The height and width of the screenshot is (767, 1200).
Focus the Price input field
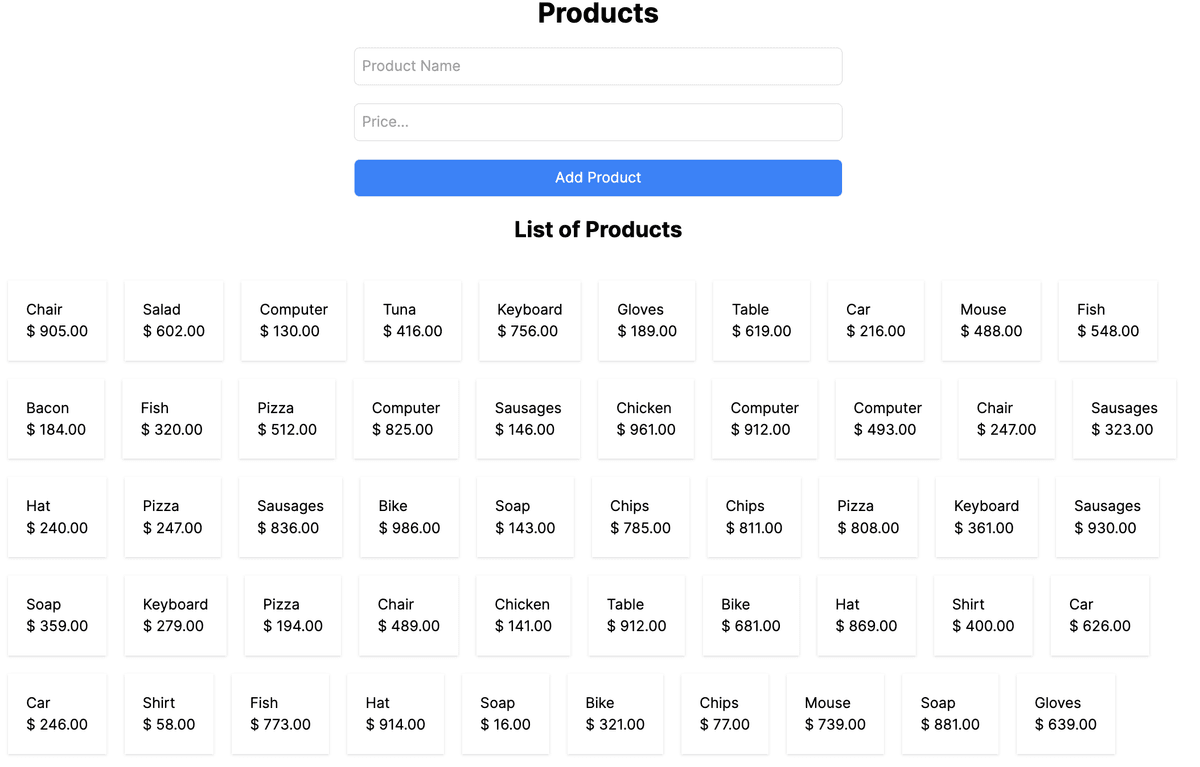[598, 122]
